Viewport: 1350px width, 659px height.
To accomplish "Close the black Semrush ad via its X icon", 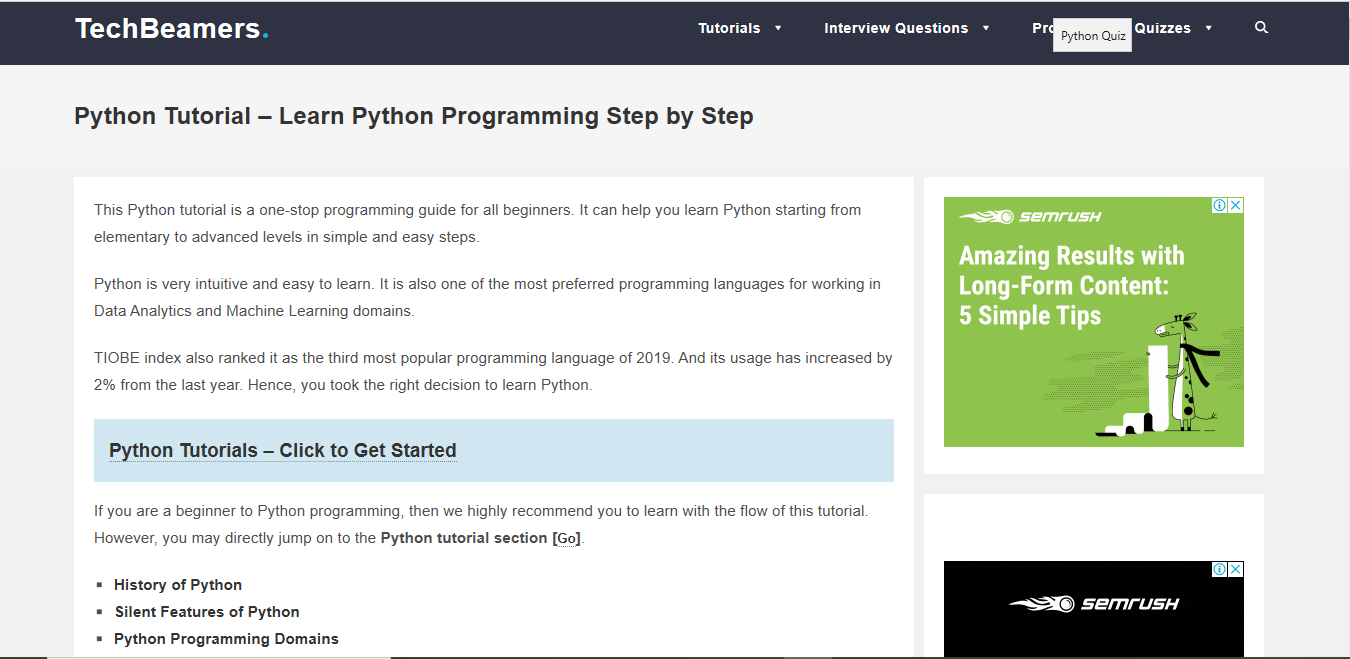I will (x=1237, y=568).
